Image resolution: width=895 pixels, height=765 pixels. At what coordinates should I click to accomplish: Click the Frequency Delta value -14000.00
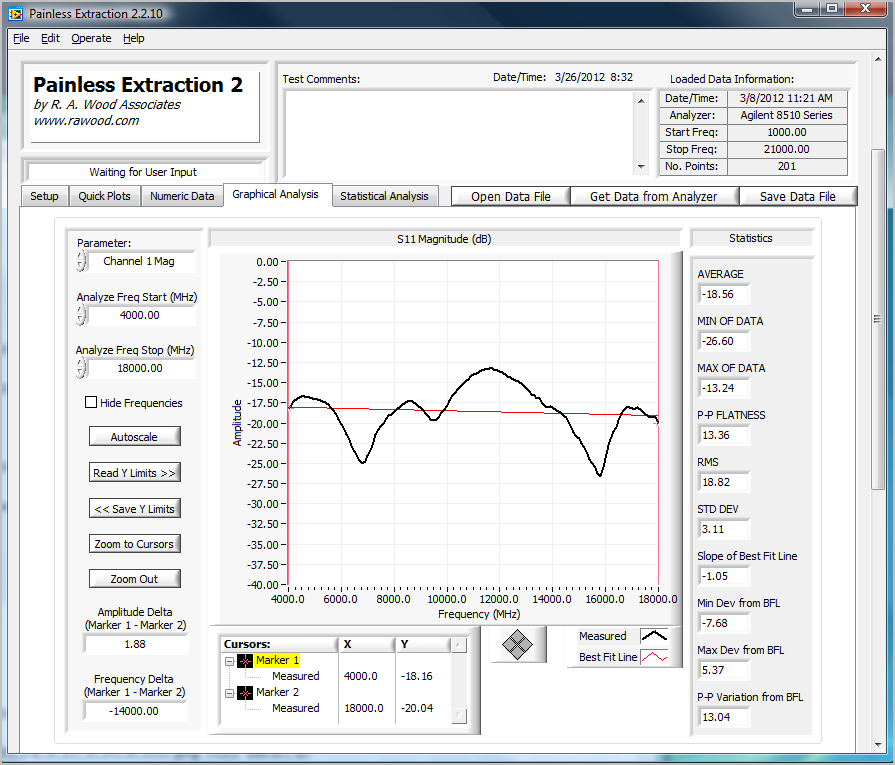coord(135,711)
